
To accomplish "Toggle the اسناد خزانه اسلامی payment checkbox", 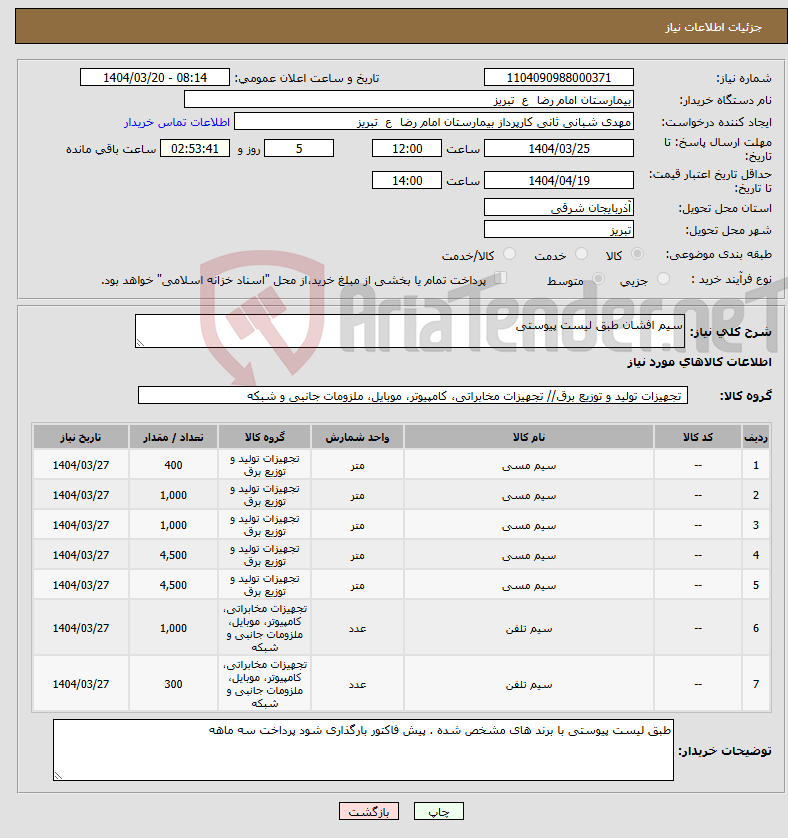I will click(x=500, y=277).
